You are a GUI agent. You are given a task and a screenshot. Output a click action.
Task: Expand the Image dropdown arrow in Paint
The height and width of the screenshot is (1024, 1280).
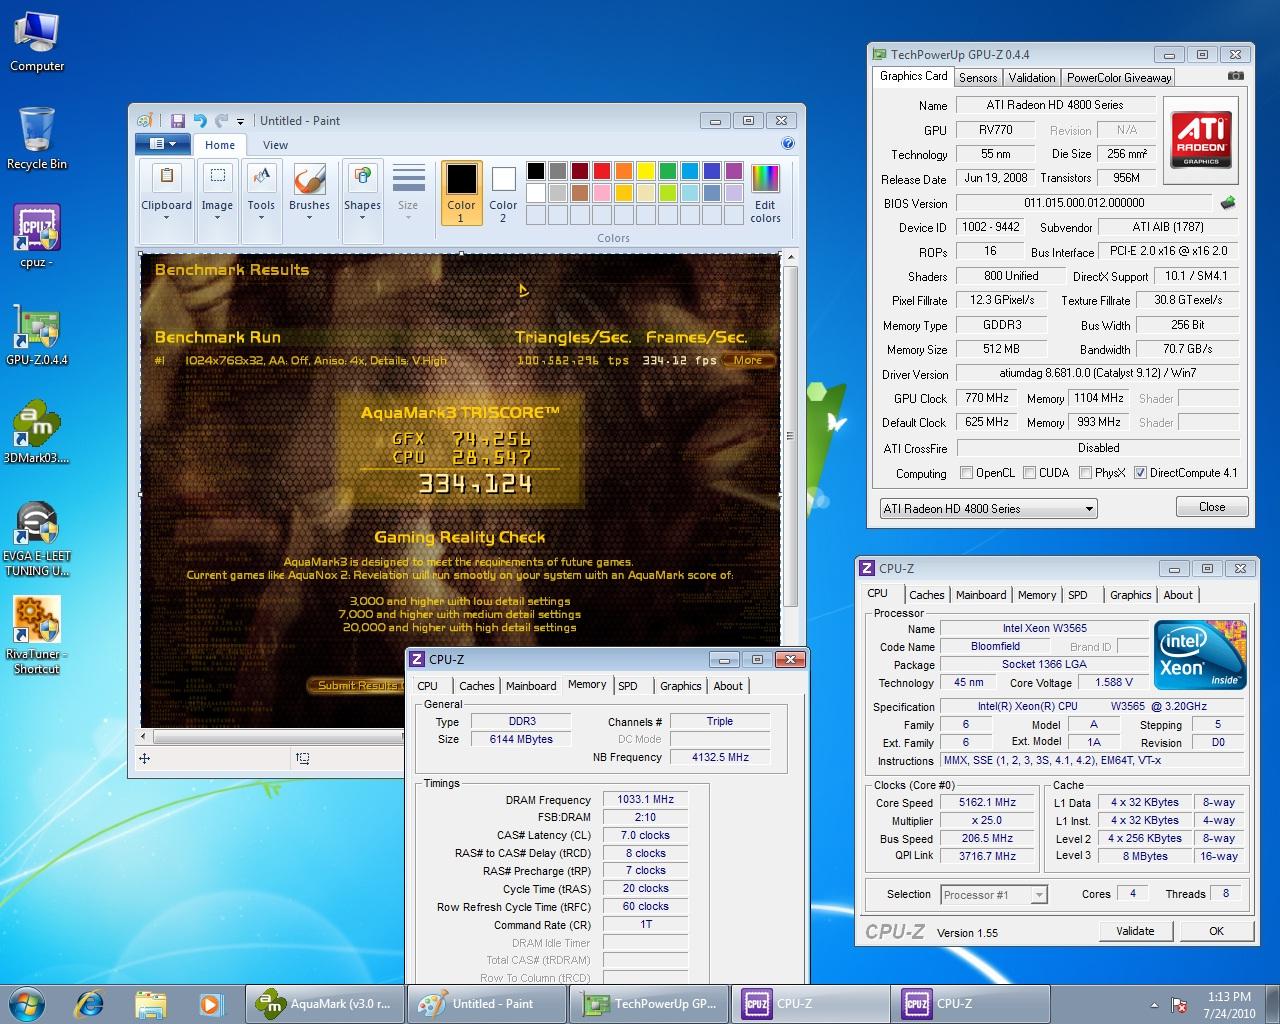[217, 218]
